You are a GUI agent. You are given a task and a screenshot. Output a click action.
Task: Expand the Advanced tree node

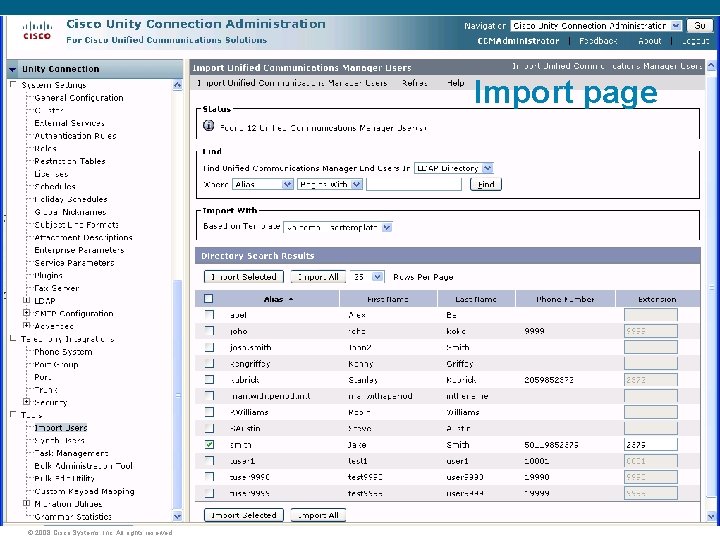point(27,325)
